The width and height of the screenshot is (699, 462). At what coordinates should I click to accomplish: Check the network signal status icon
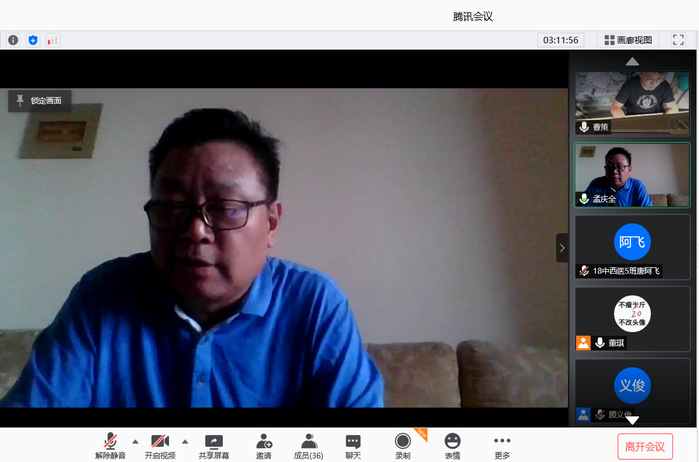pyautogui.click(x=52, y=40)
